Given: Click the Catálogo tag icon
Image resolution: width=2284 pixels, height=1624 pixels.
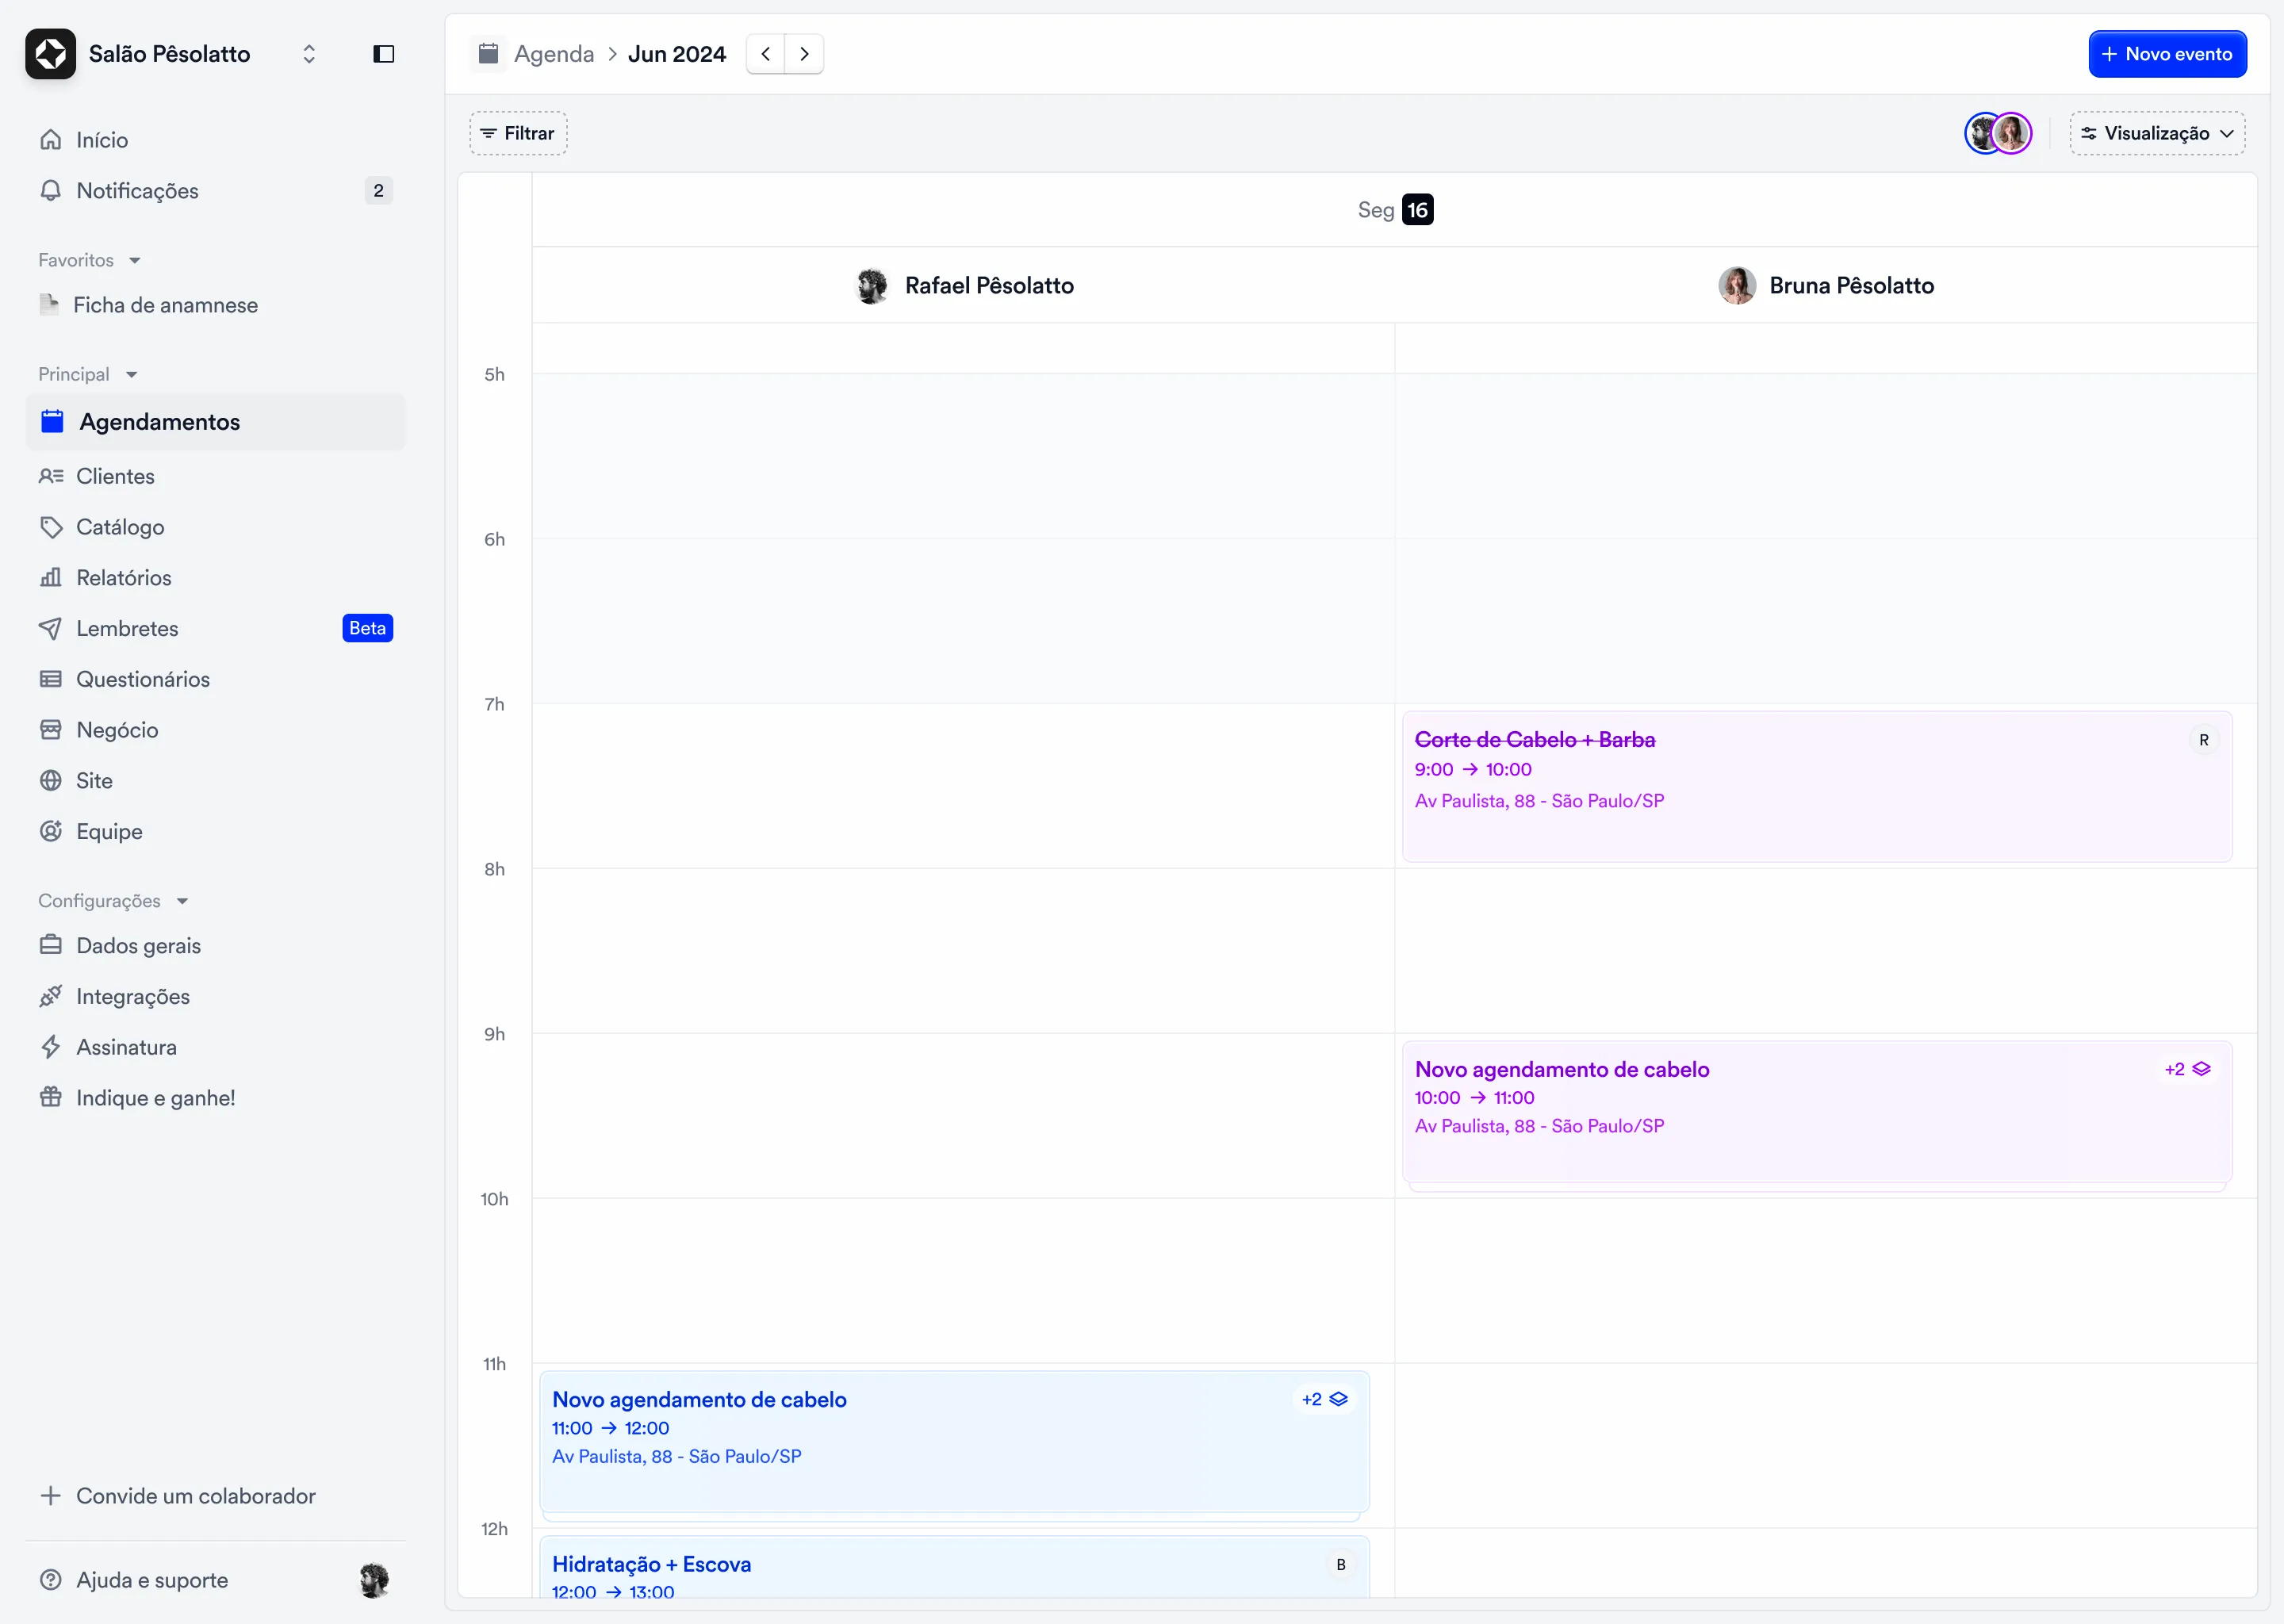Looking at the screenshot, I should (x=51, y=527).
